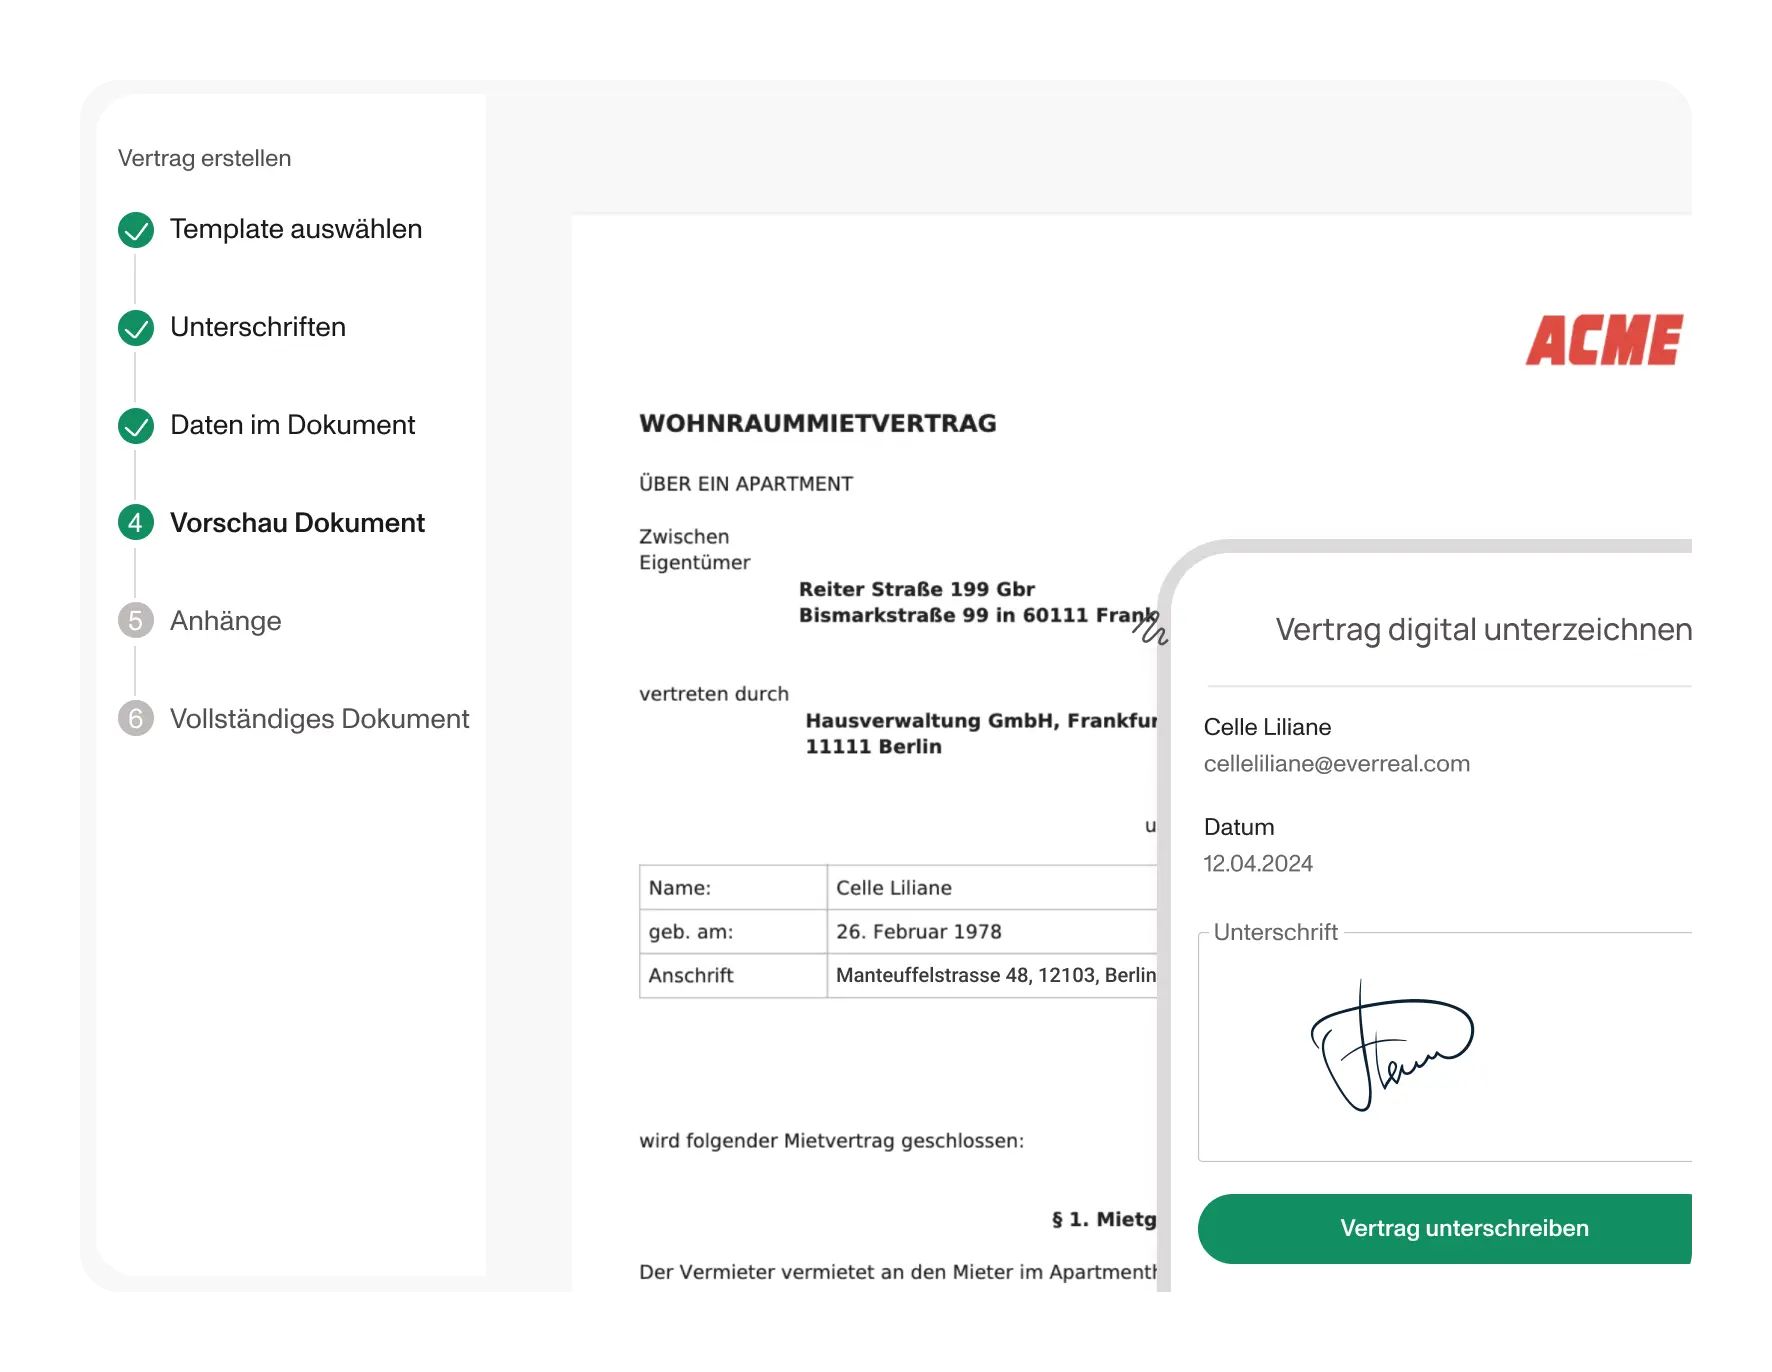This screenshot has height=1372, width=1772.
Task: Click the Vertrag digital unterzeichnen heading
Action: click(1484, 629)
